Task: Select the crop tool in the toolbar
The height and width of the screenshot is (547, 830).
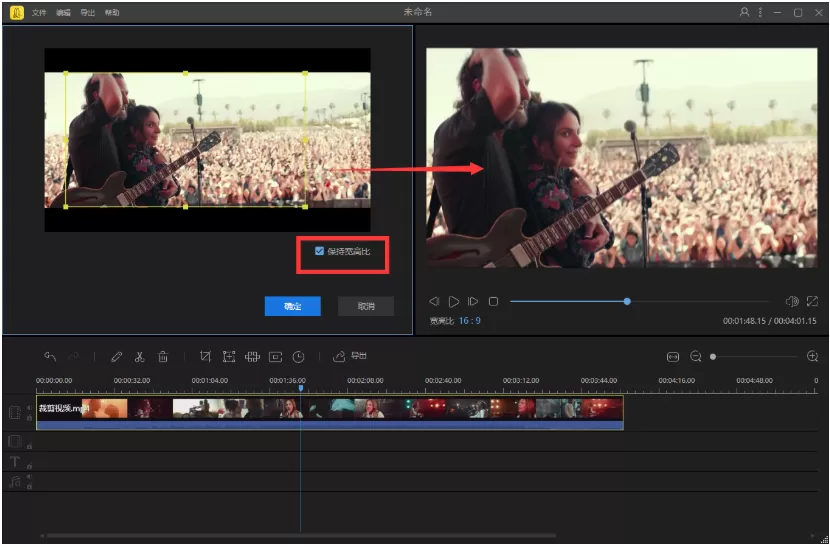Action: tap(205, 356)
